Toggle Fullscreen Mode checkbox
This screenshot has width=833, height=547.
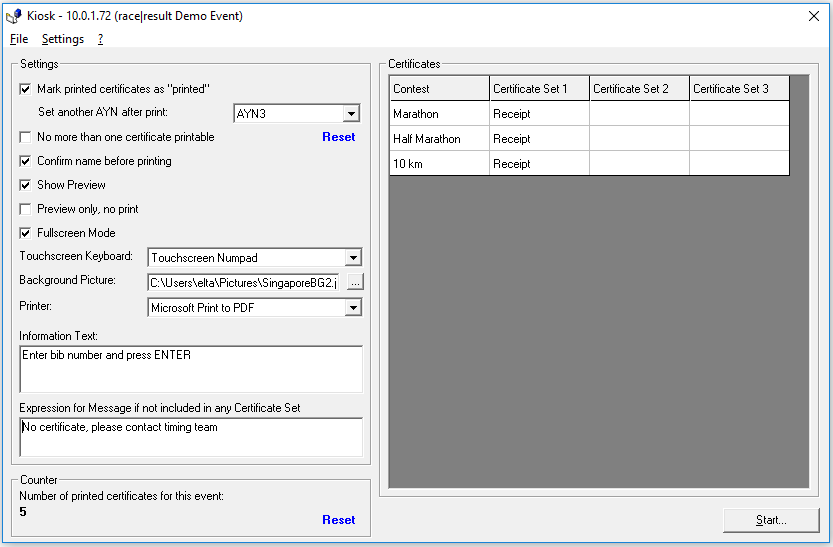(25, 233)
